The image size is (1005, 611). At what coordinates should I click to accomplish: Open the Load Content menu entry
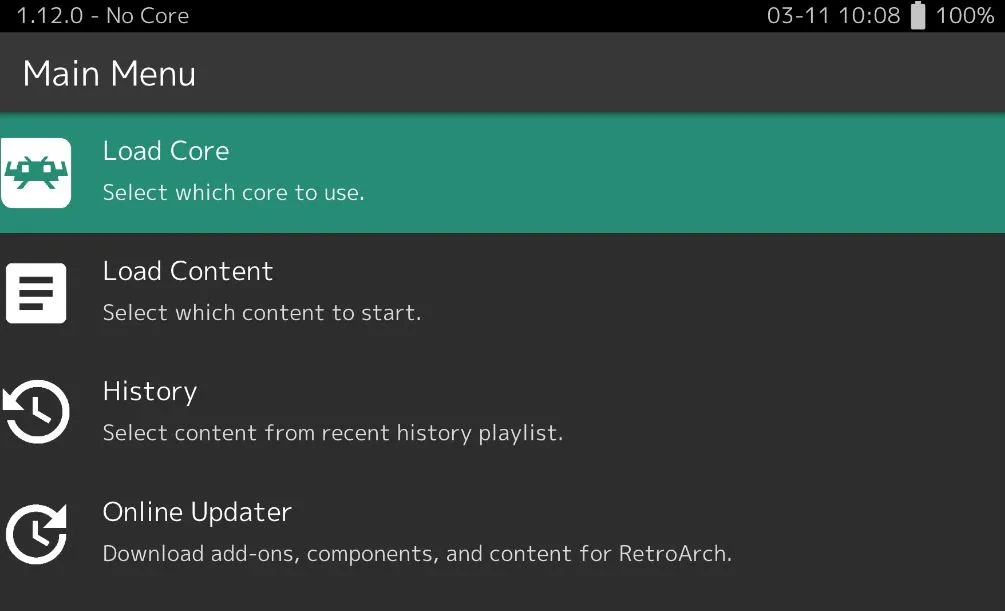(188, 271)
